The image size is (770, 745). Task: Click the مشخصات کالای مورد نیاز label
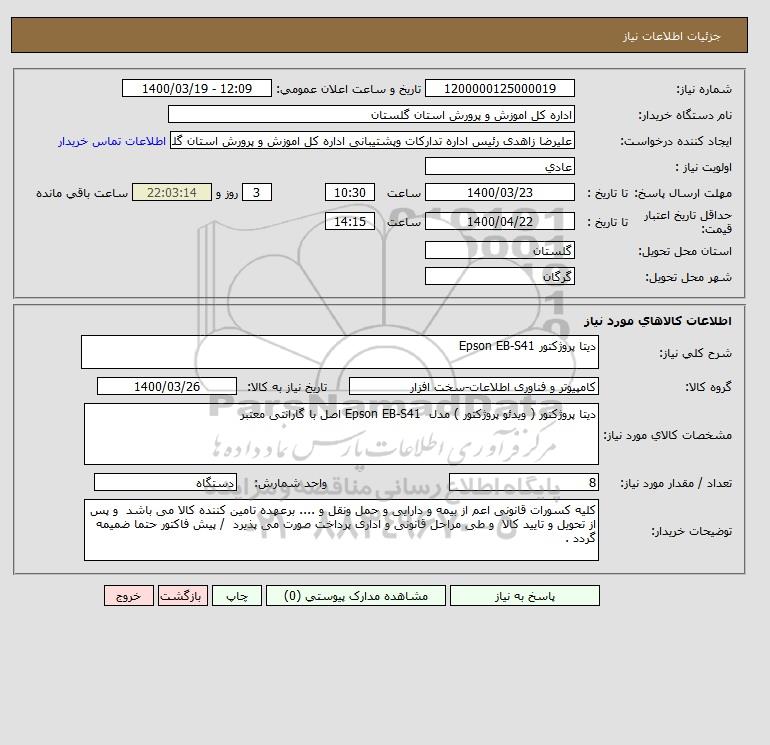coord(667,435)
